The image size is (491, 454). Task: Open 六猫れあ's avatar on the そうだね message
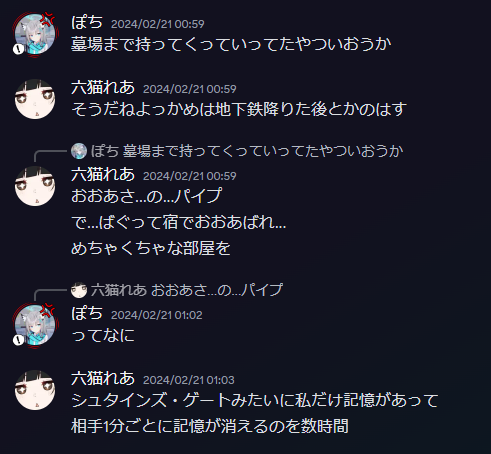tap(35, 99)
